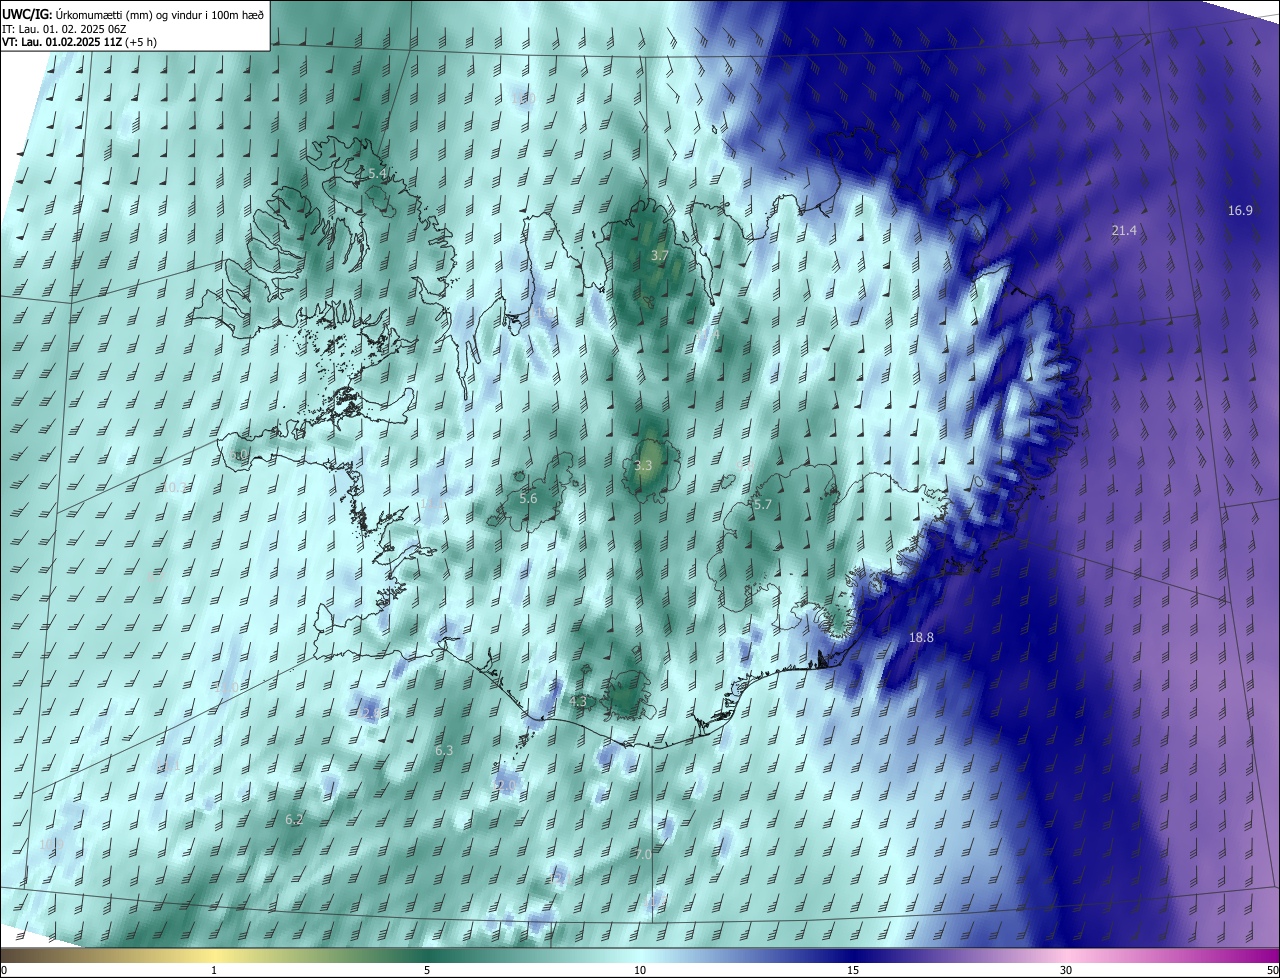Click the 21.4 value label on the map
This screenshot has height=978, width=1280.
pyautogui.click(x=1124, y=231)
